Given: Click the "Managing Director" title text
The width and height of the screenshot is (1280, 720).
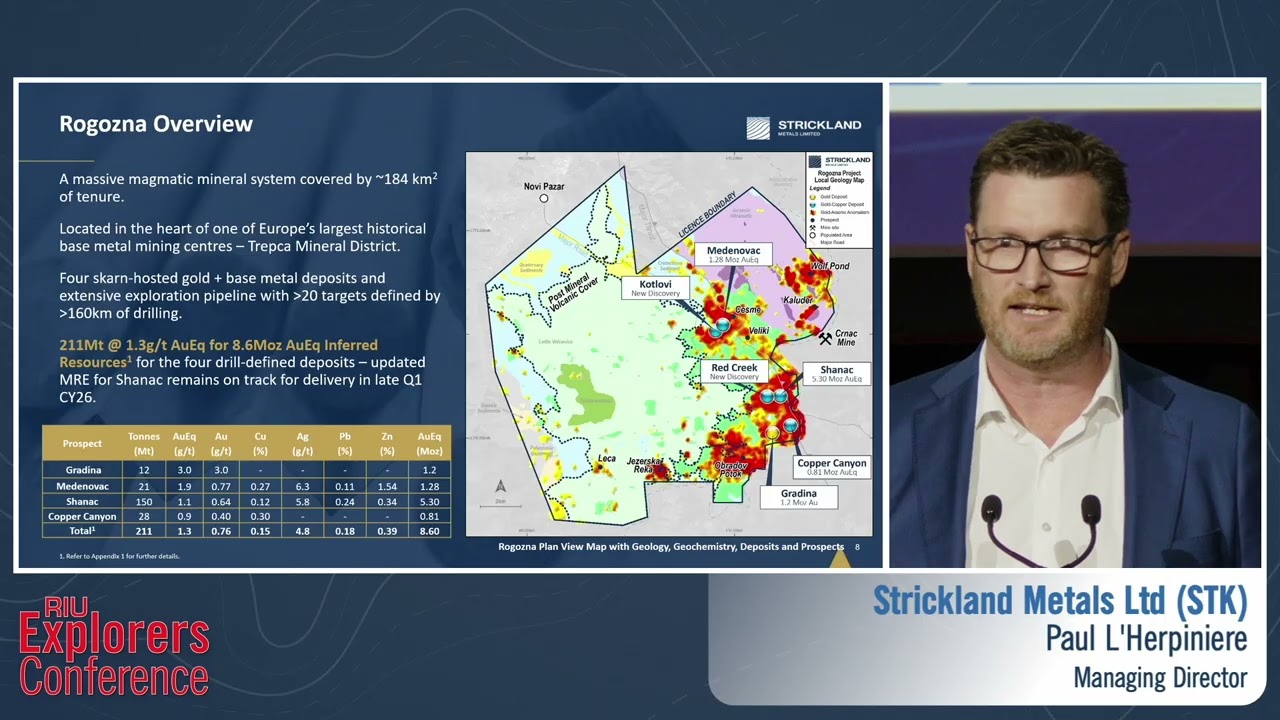Looking at the screenshot, I should (x=1160, y=678).
